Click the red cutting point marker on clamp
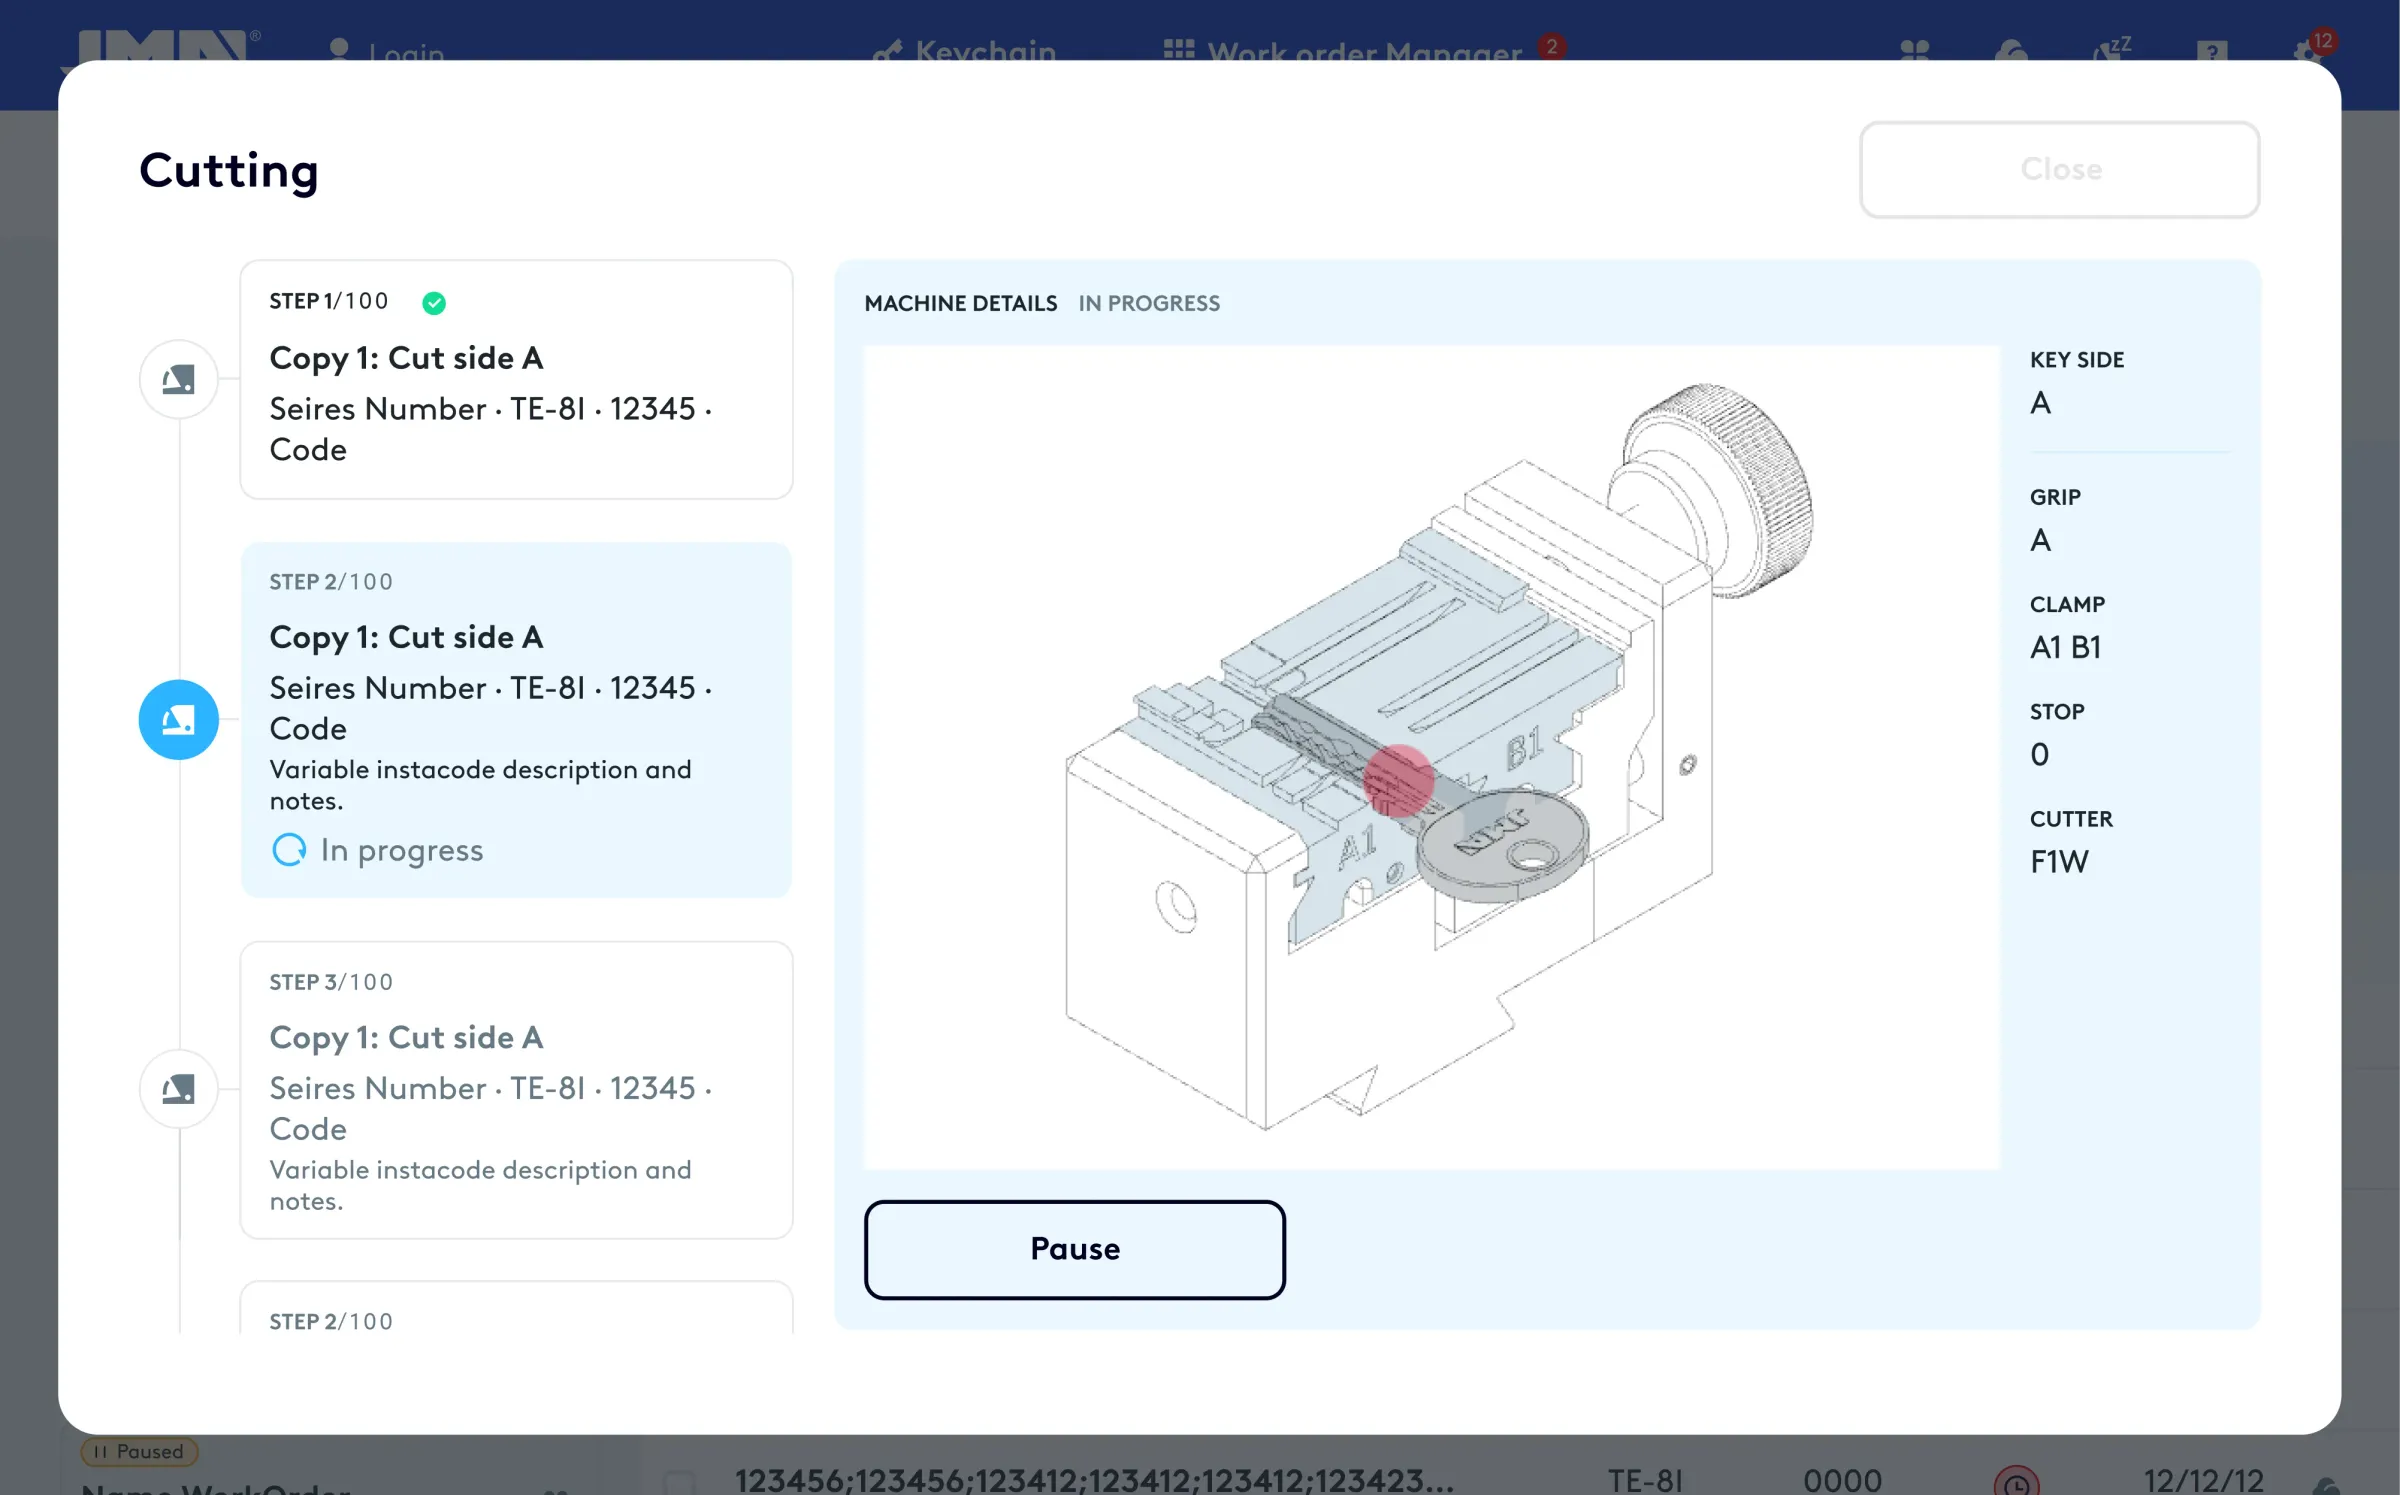The width and height of the screenshot is (2400, 1495). pos(1398,780)
